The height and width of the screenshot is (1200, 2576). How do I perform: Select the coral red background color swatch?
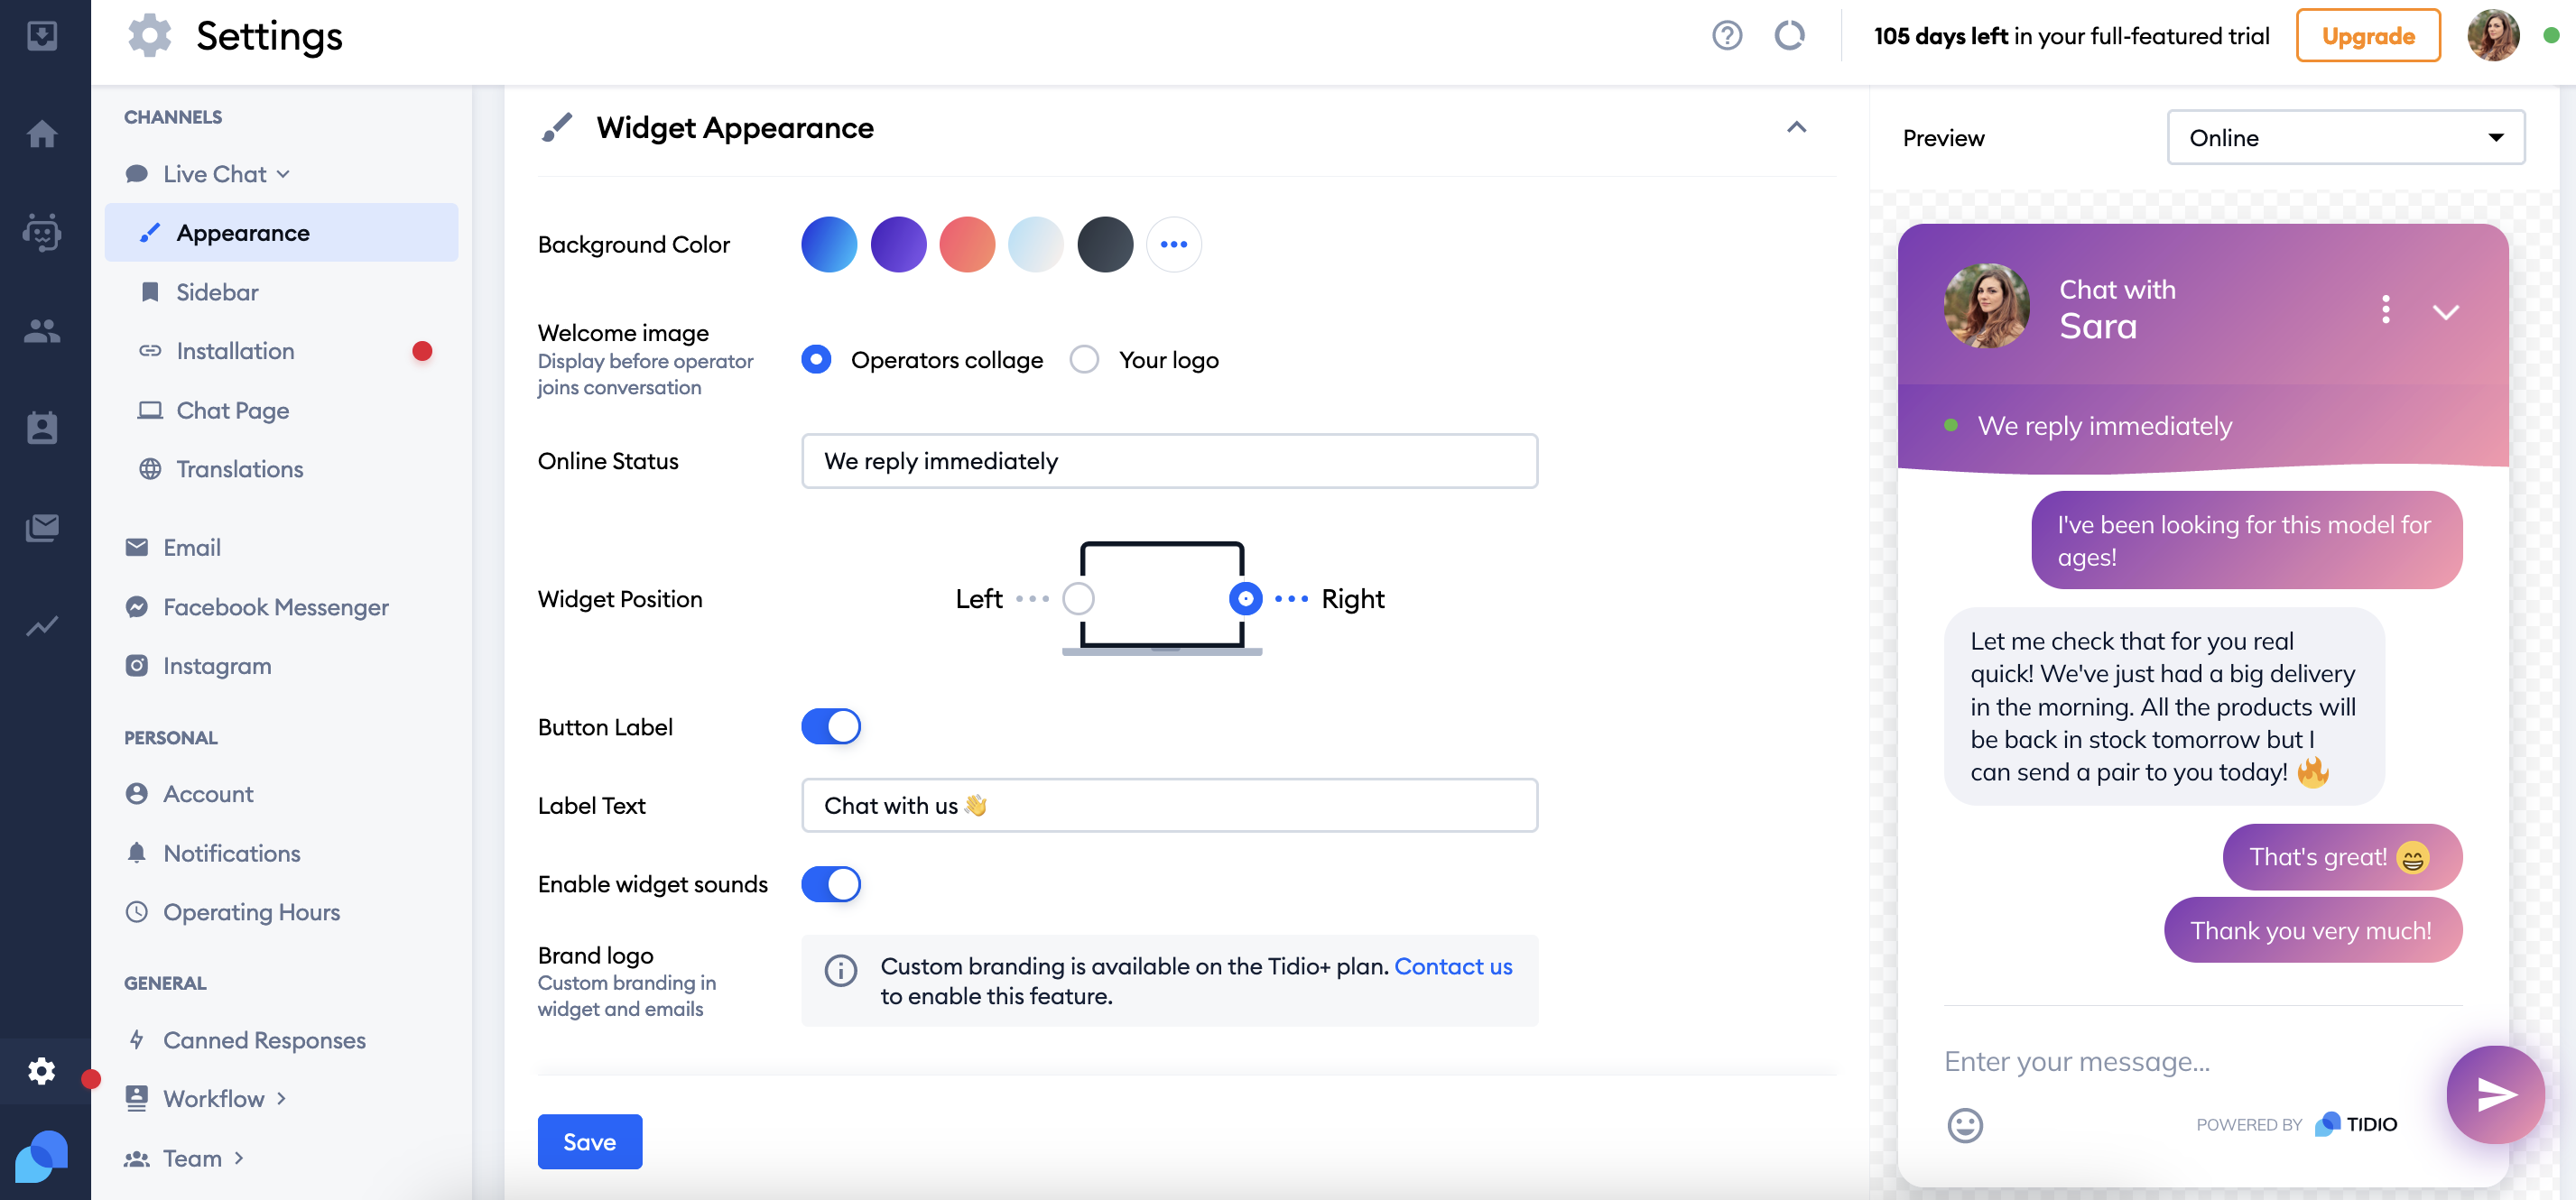(x=966, y=243)
